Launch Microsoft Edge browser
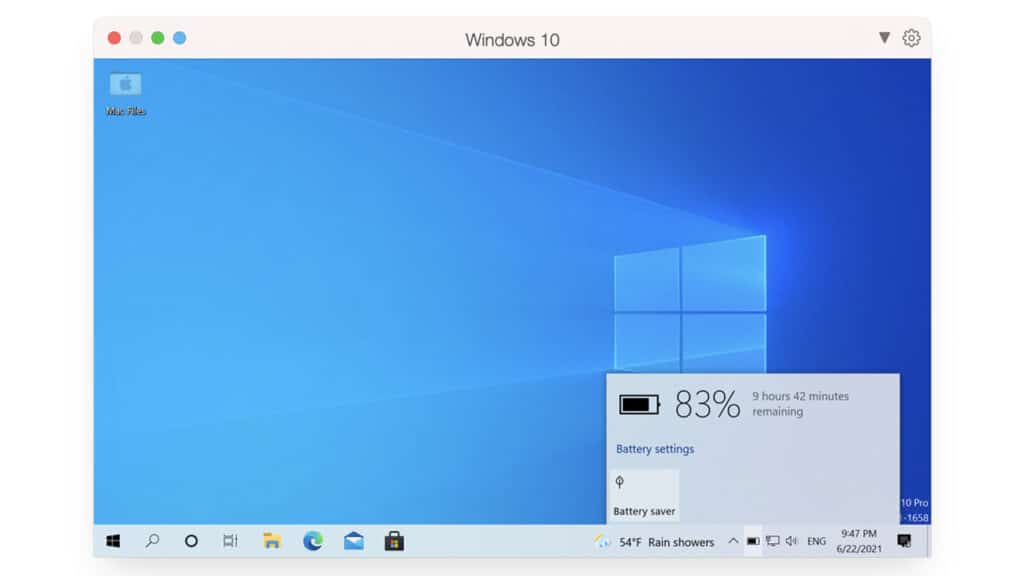1024x576 pixels. click(x=313, y=541)
